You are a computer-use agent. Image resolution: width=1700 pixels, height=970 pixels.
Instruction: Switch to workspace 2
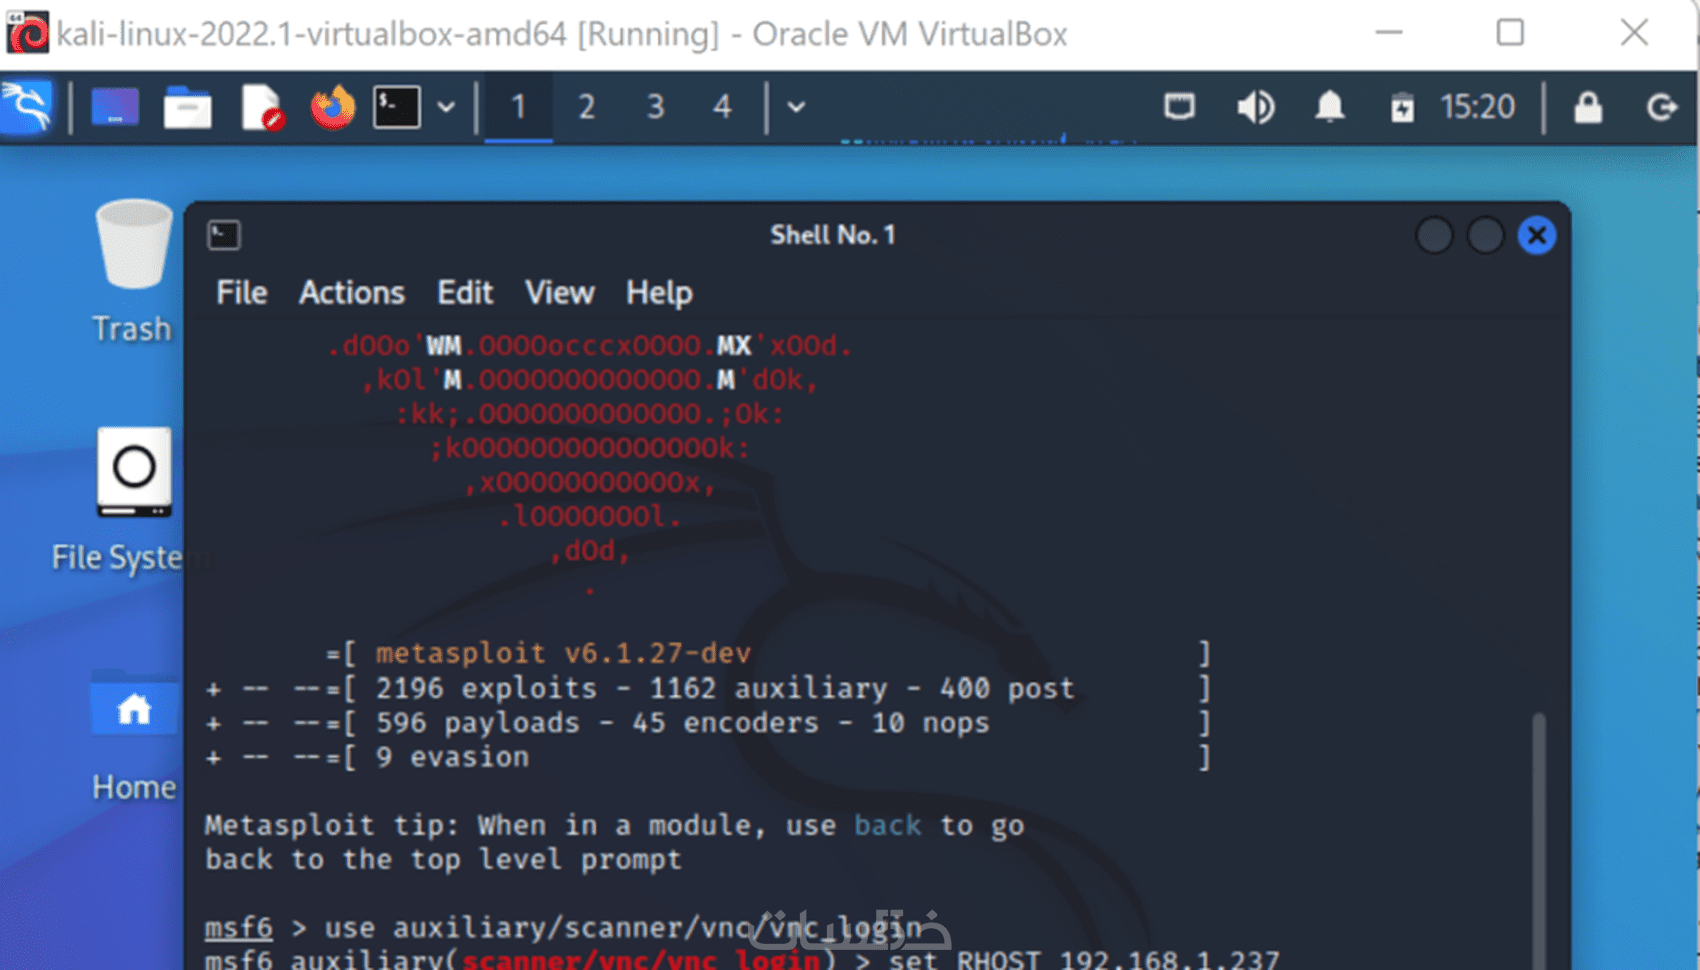(x=587, y=107)
